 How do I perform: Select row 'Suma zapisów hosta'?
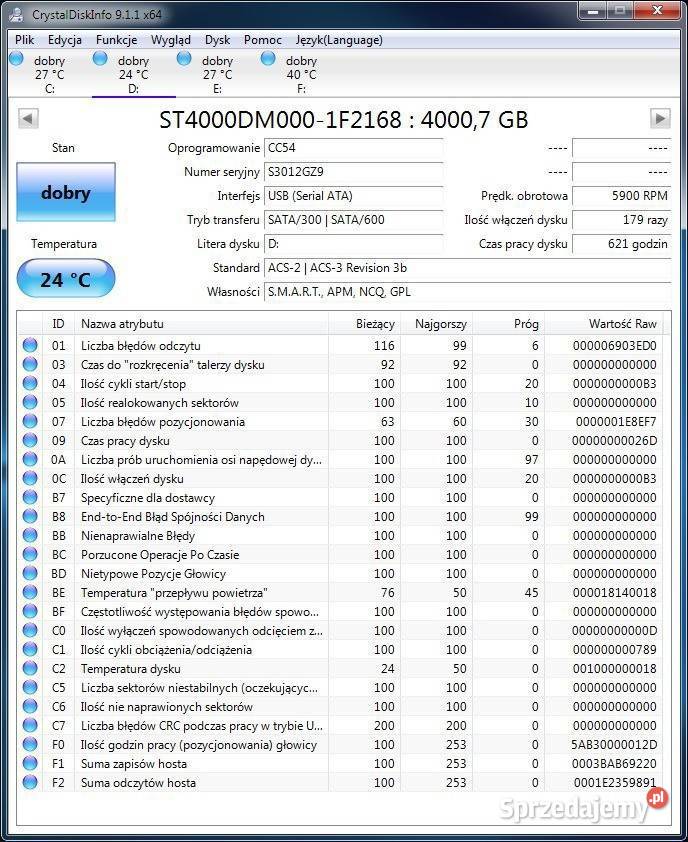340,763
